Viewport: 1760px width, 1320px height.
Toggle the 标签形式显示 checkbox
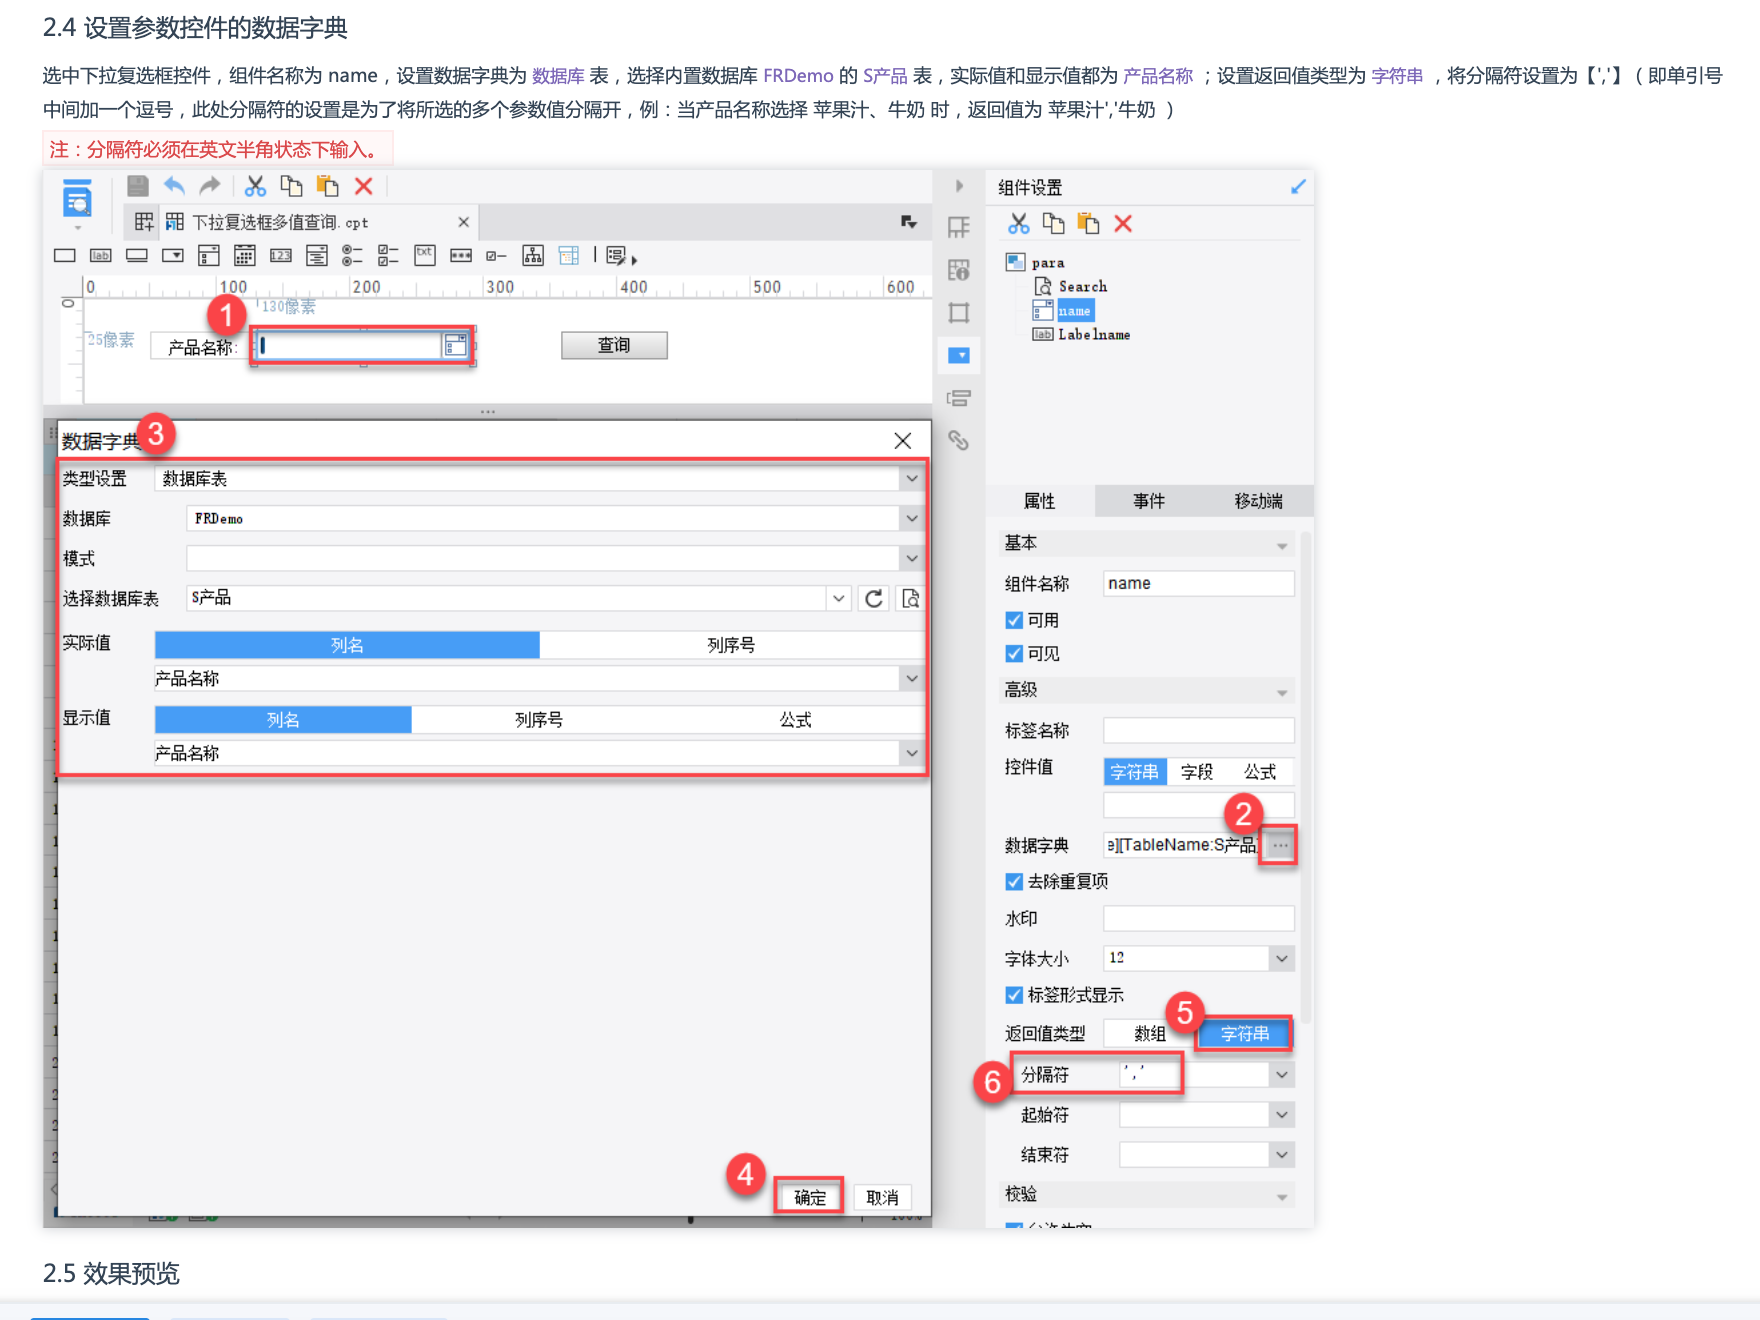(x=1014, y=995)
